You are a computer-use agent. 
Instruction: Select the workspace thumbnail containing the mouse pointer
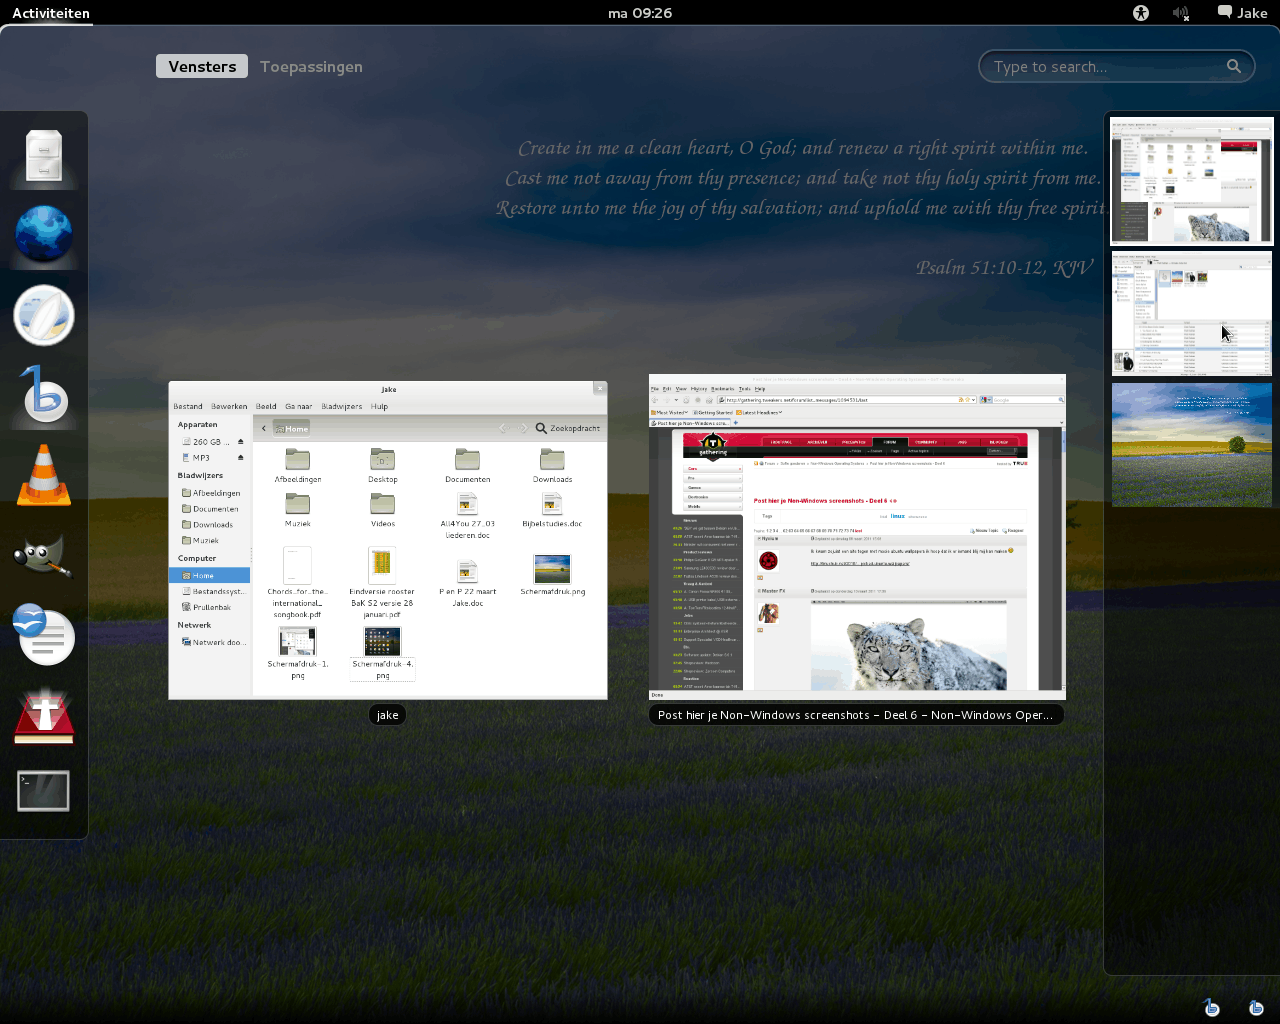[1192, 313]
